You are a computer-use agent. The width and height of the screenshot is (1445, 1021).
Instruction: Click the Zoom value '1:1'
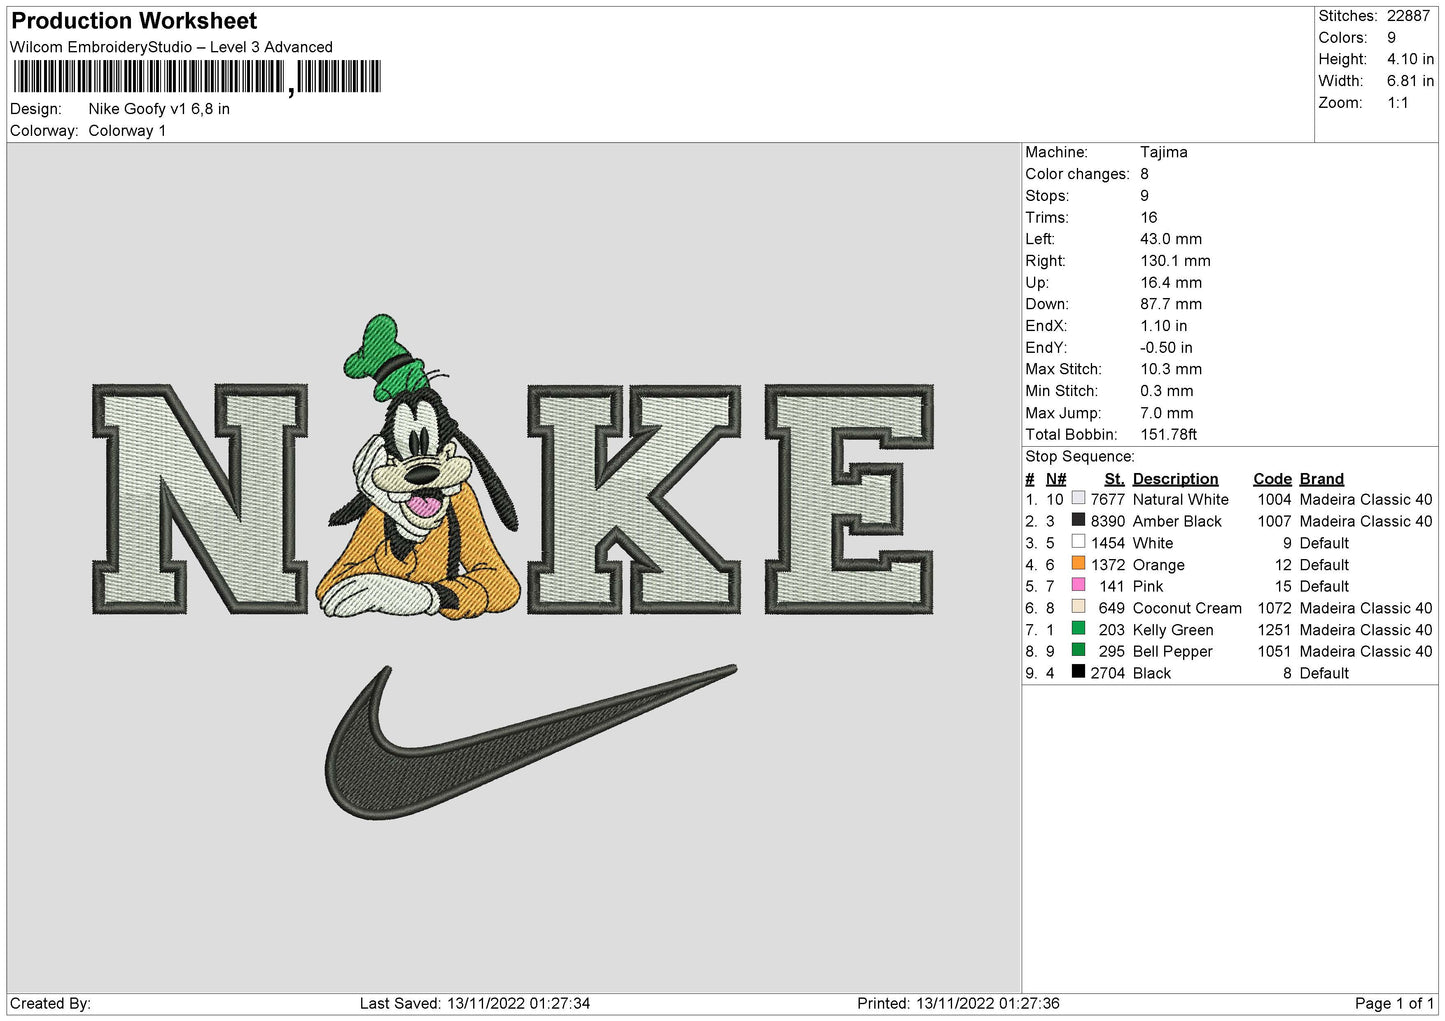pyautogui.click(x=1397, y=103)
